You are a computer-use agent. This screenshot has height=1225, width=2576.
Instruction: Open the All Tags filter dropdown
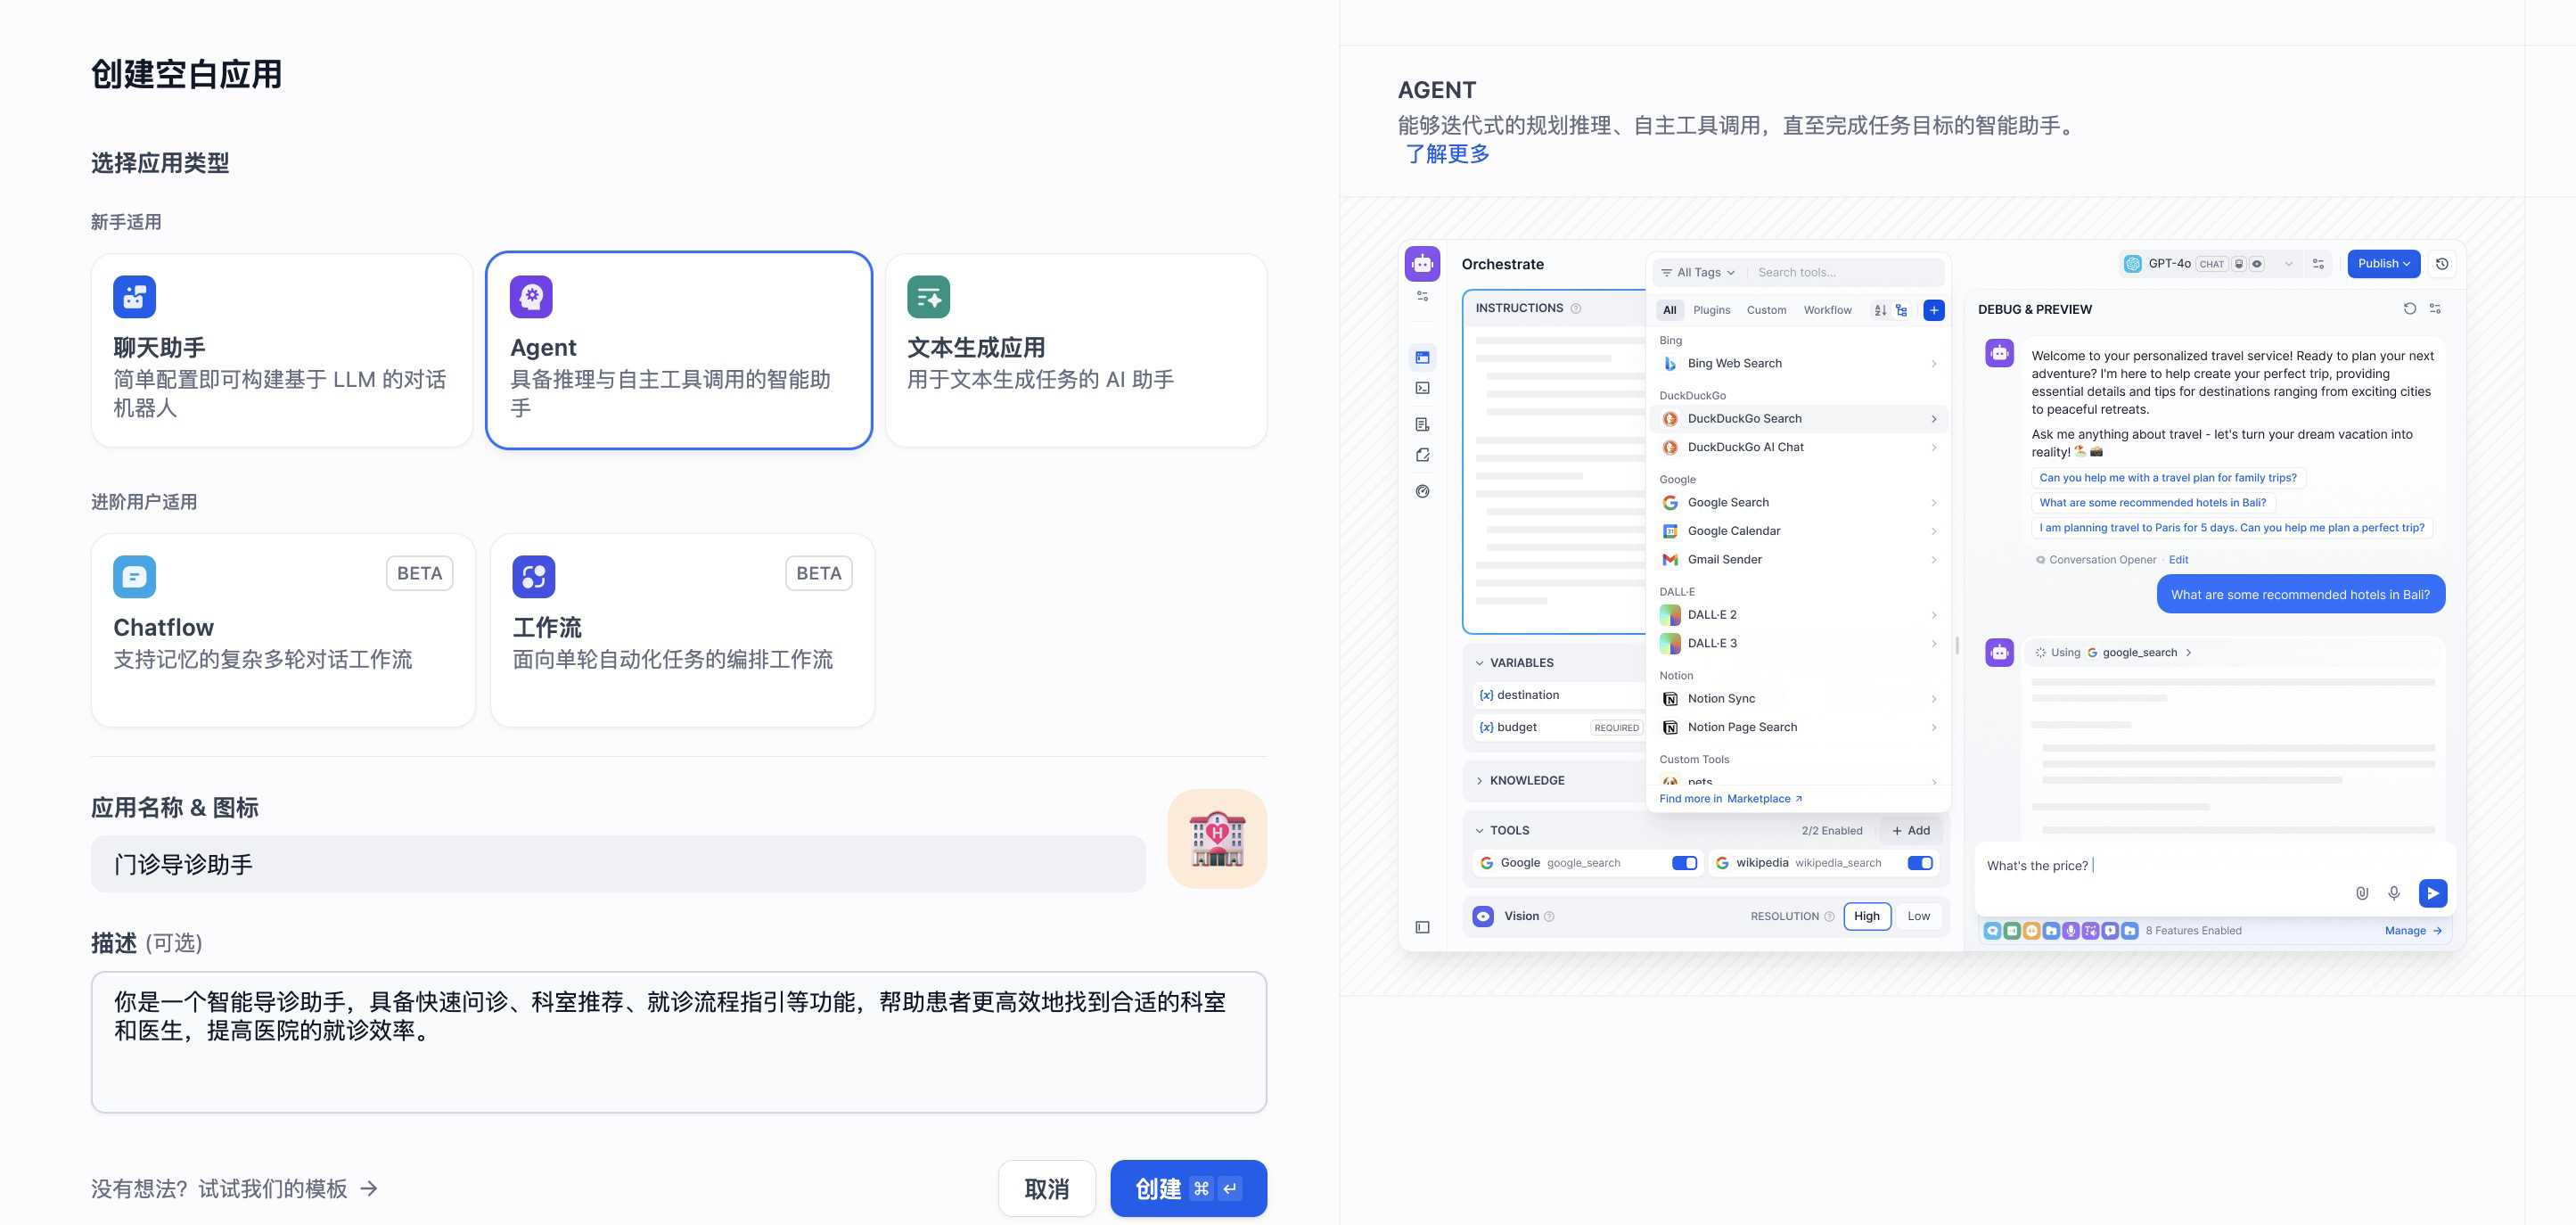click(1698, 272)
